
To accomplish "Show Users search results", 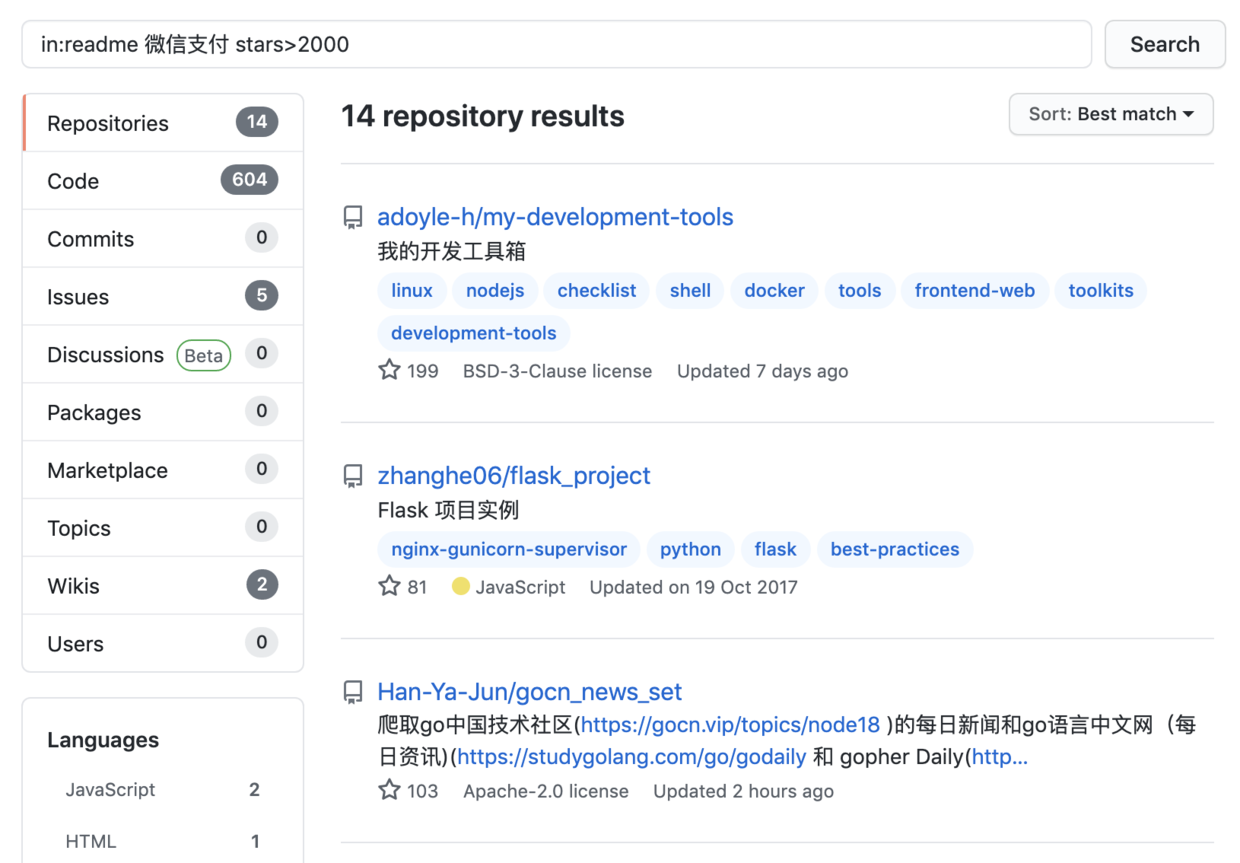I will coord(163,644).
